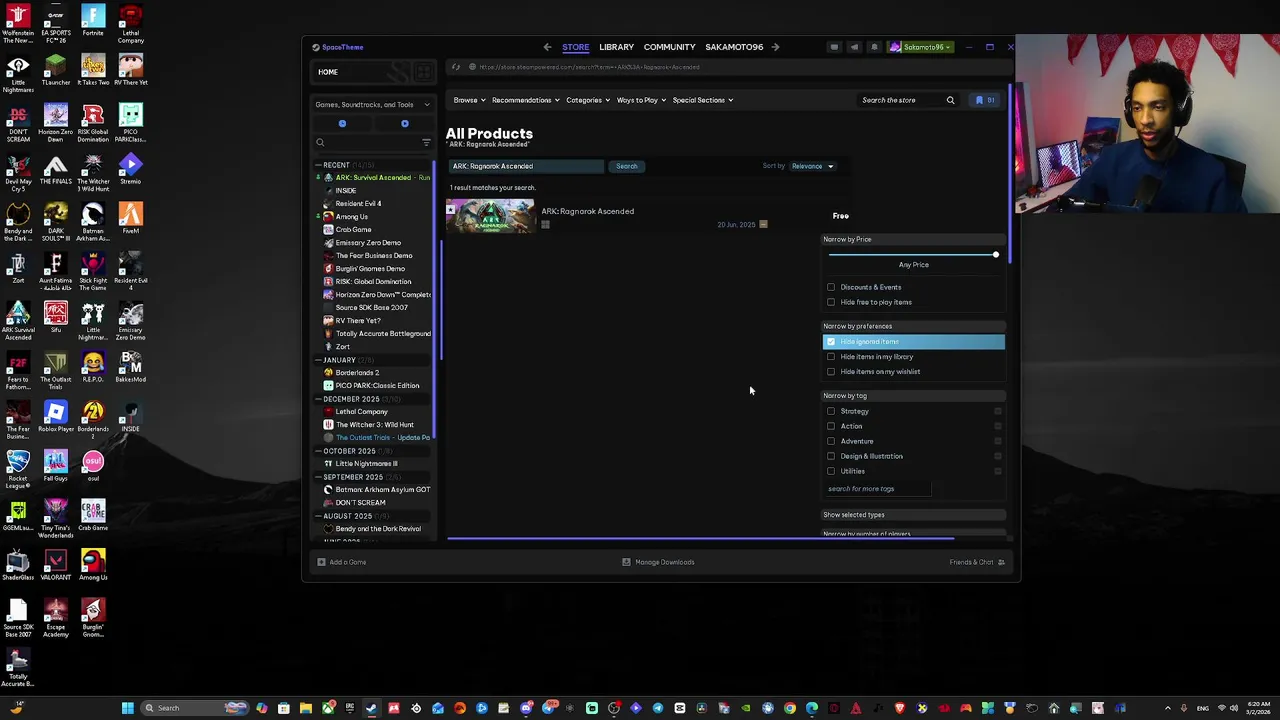
Task: Click HOME in the library sidebar
Action: pyautogui.click(x=328, y=72)
